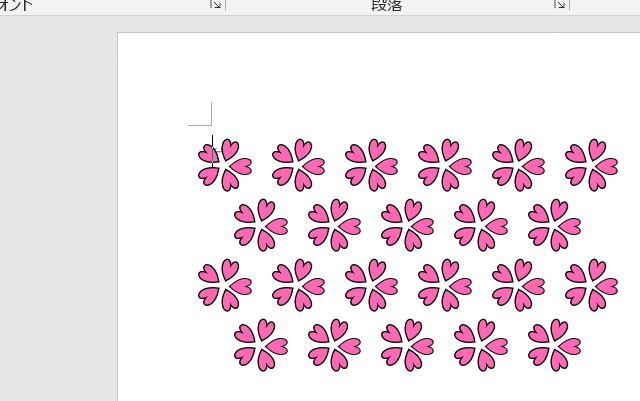Screen dimensions: 640x401
Task: Pick the fifth flower in the top row
Action: [518, 165]
